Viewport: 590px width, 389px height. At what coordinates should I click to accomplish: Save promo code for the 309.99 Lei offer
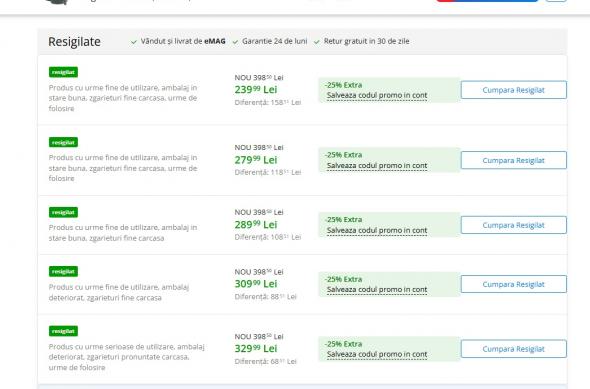pos(377,290)
